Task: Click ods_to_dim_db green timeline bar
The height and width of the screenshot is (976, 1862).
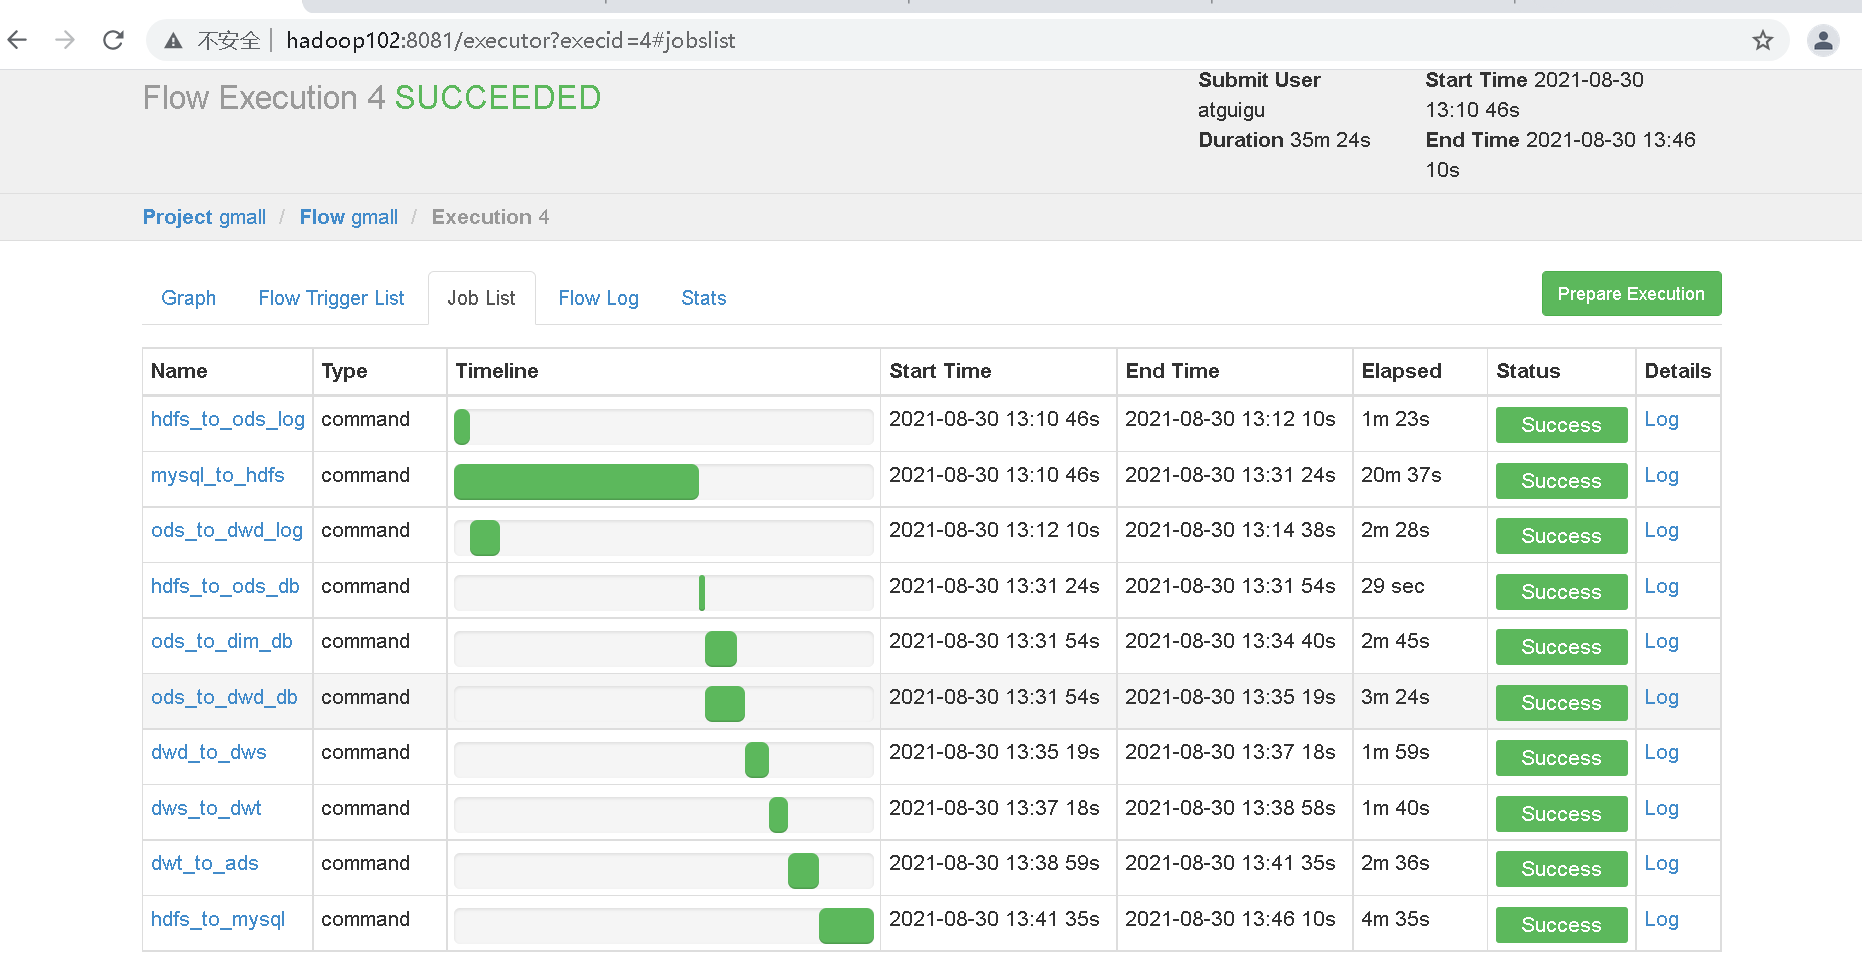Action: (721, 649)
